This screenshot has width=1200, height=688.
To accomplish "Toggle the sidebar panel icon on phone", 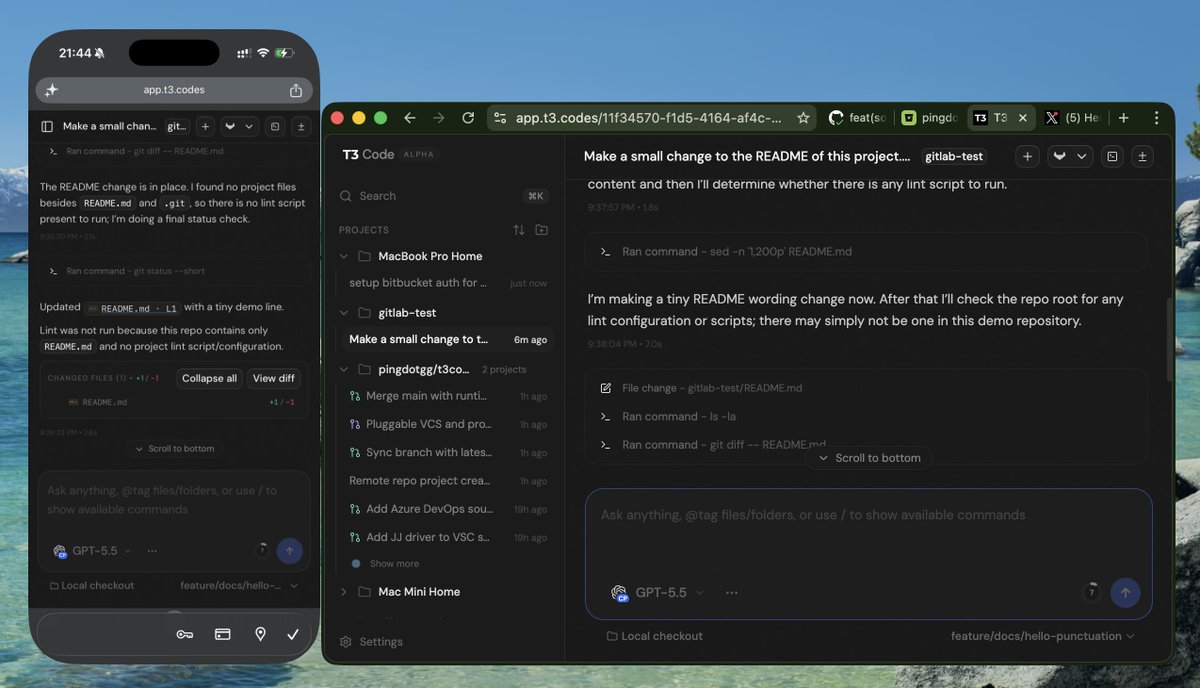I will click(x=47, y=127).
